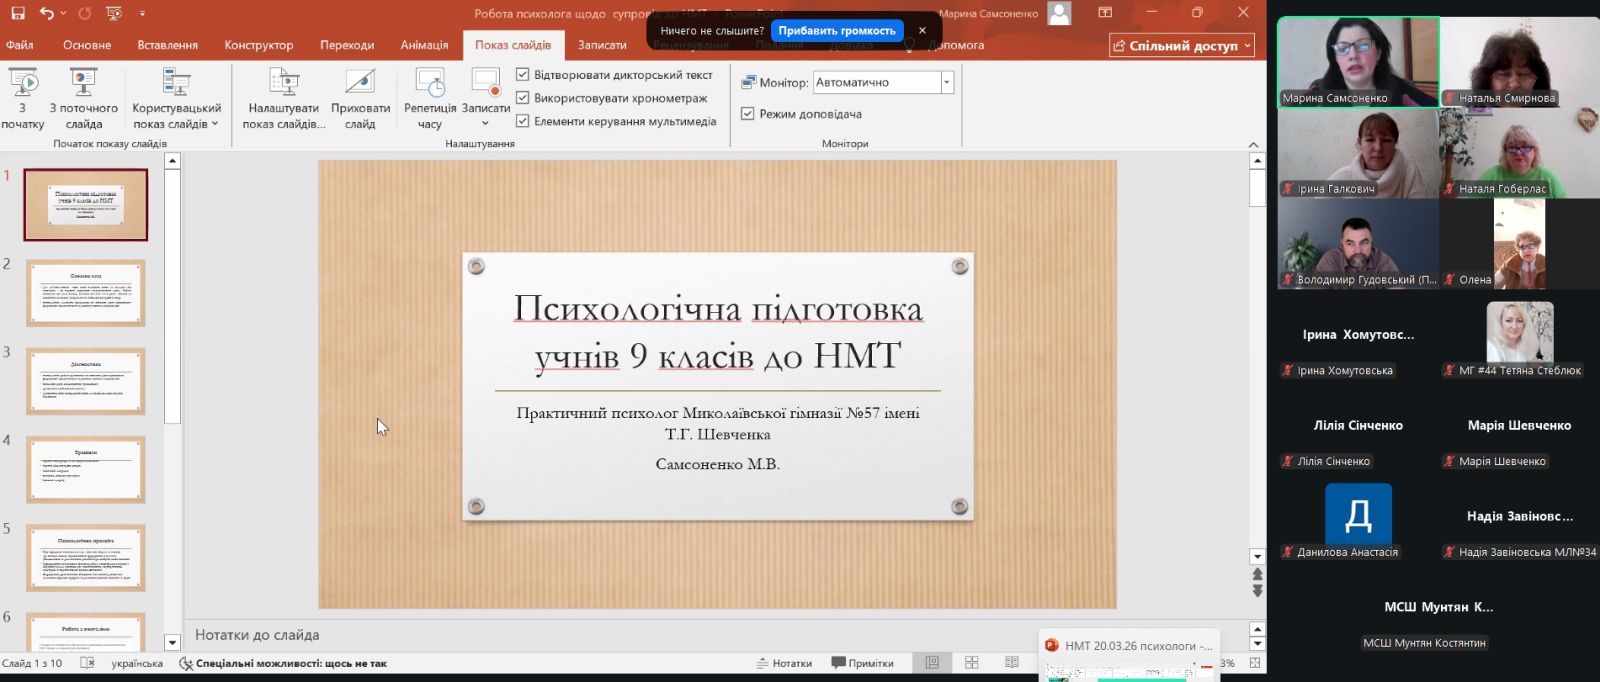The height and width of the screenshot is (682, 1600).
Task: Toggle Використовувати хронометраж checkbox
Action: pyautogui.click(x=522, y=98)
